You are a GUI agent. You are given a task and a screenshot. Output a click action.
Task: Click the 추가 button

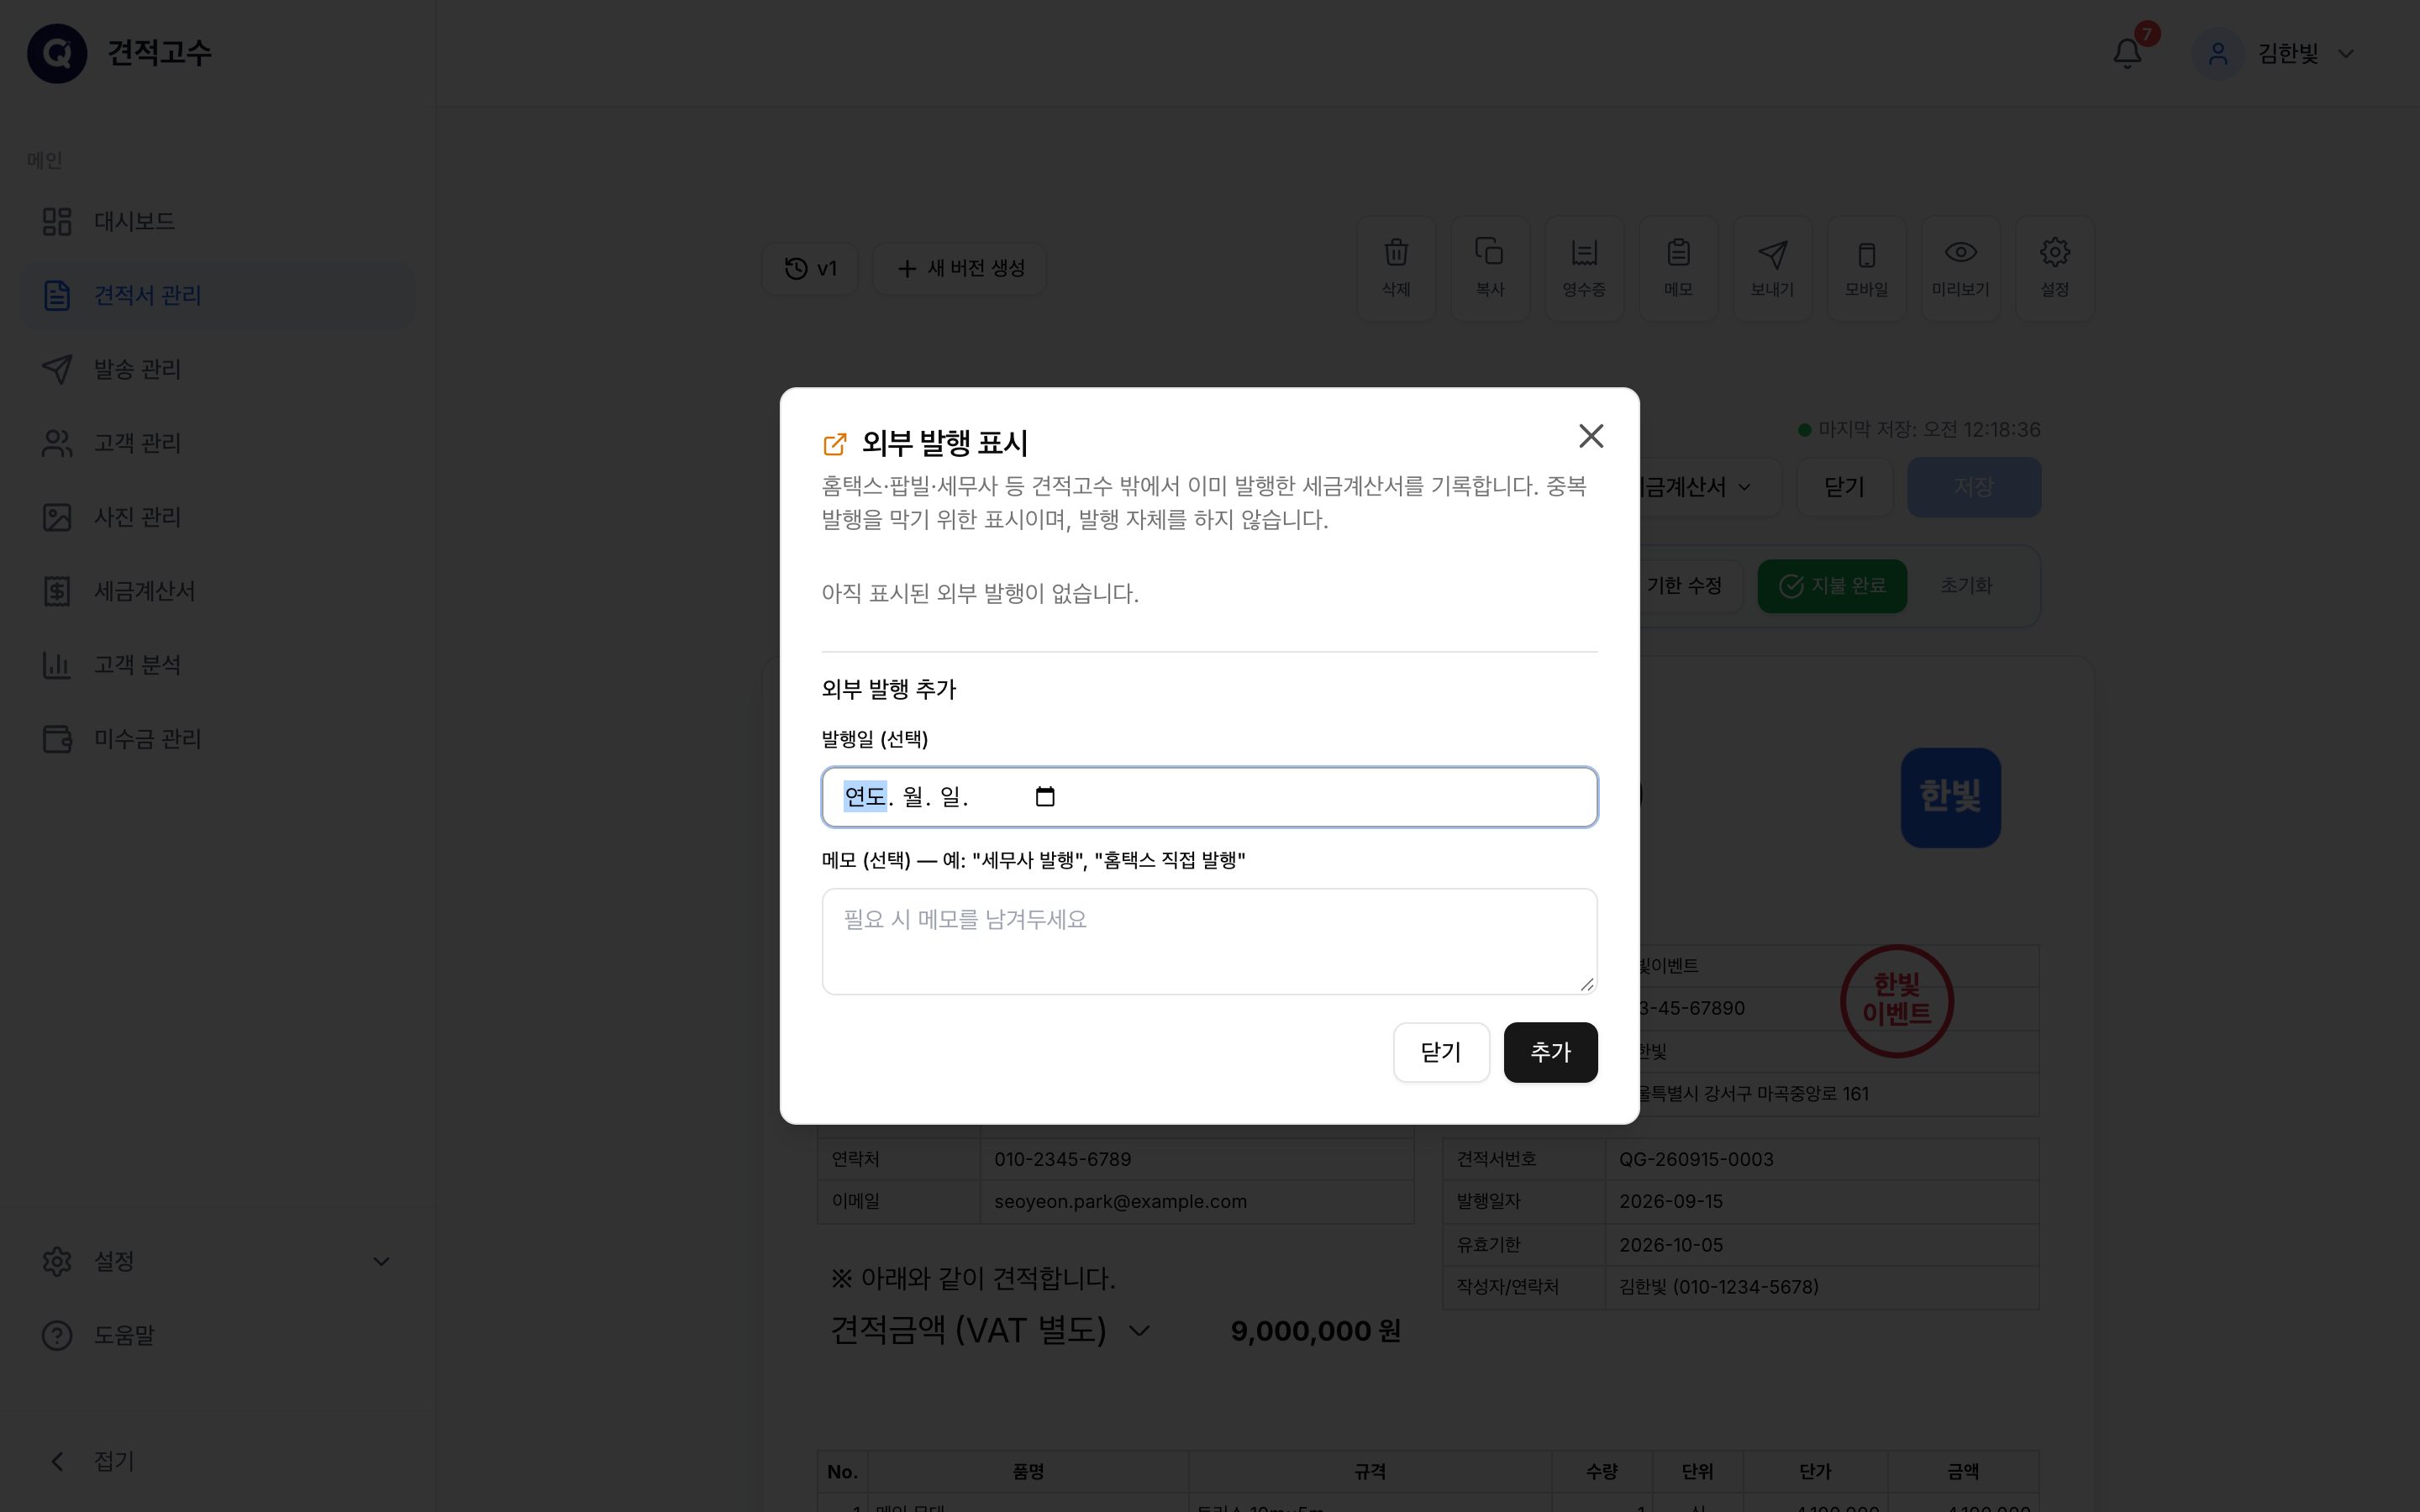coord(1550,1052)
